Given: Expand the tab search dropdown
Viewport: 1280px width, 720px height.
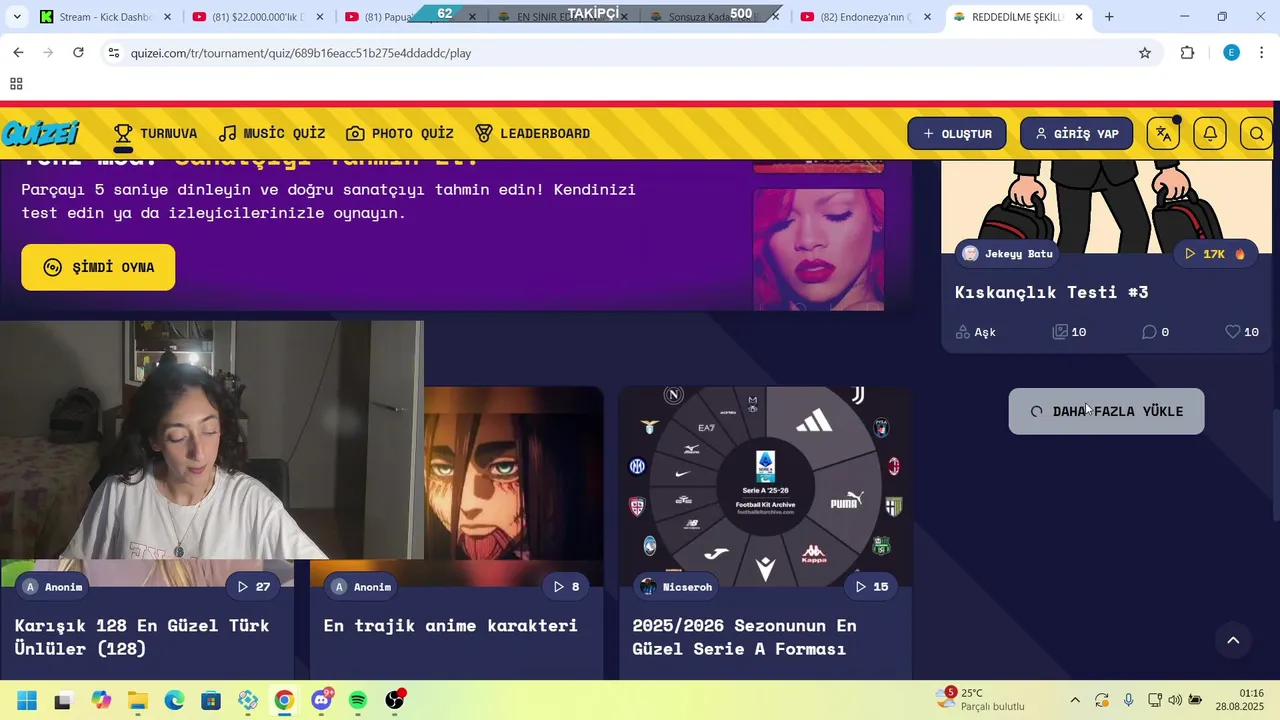Looking at the screenshot, I should 17,17.
